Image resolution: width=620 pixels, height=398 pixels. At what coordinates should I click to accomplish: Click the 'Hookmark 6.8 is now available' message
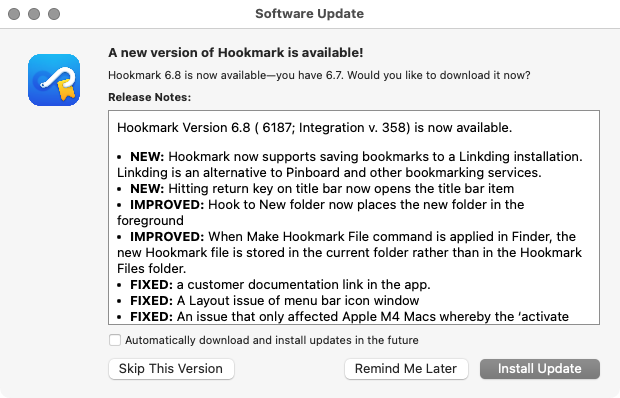(319, 75)
